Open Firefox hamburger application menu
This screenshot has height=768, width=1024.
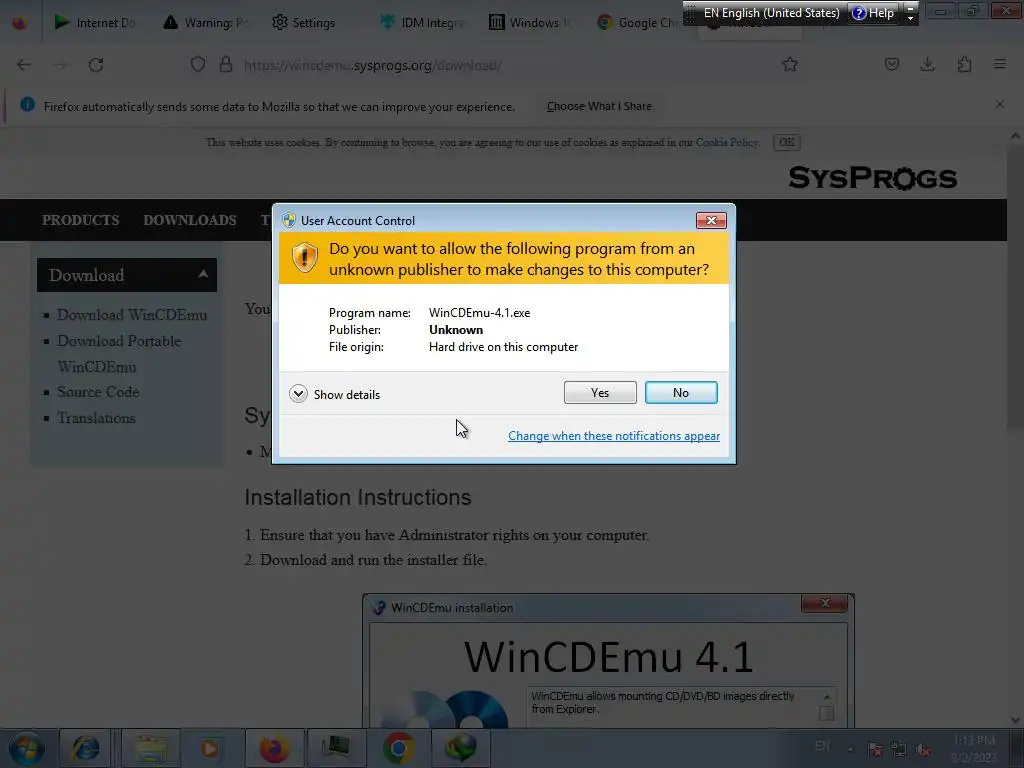tap(1000, 65)
